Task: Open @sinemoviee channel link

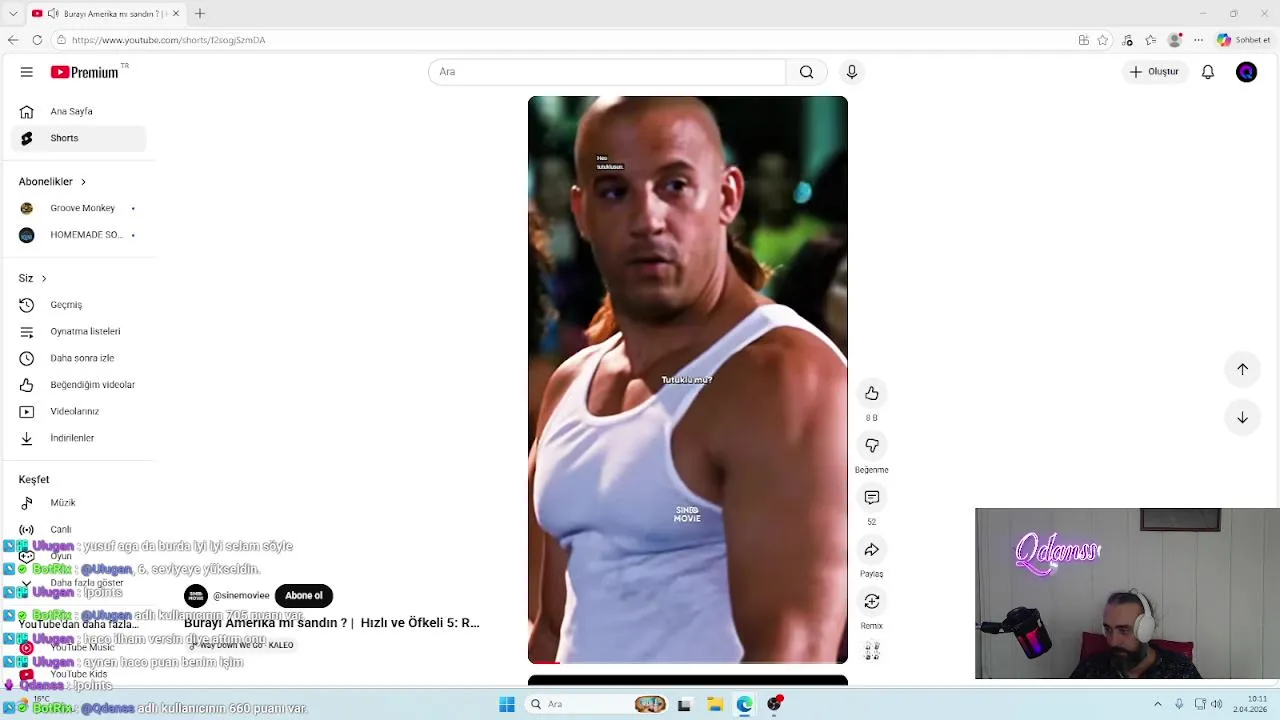Action: (x=241, y=596)
